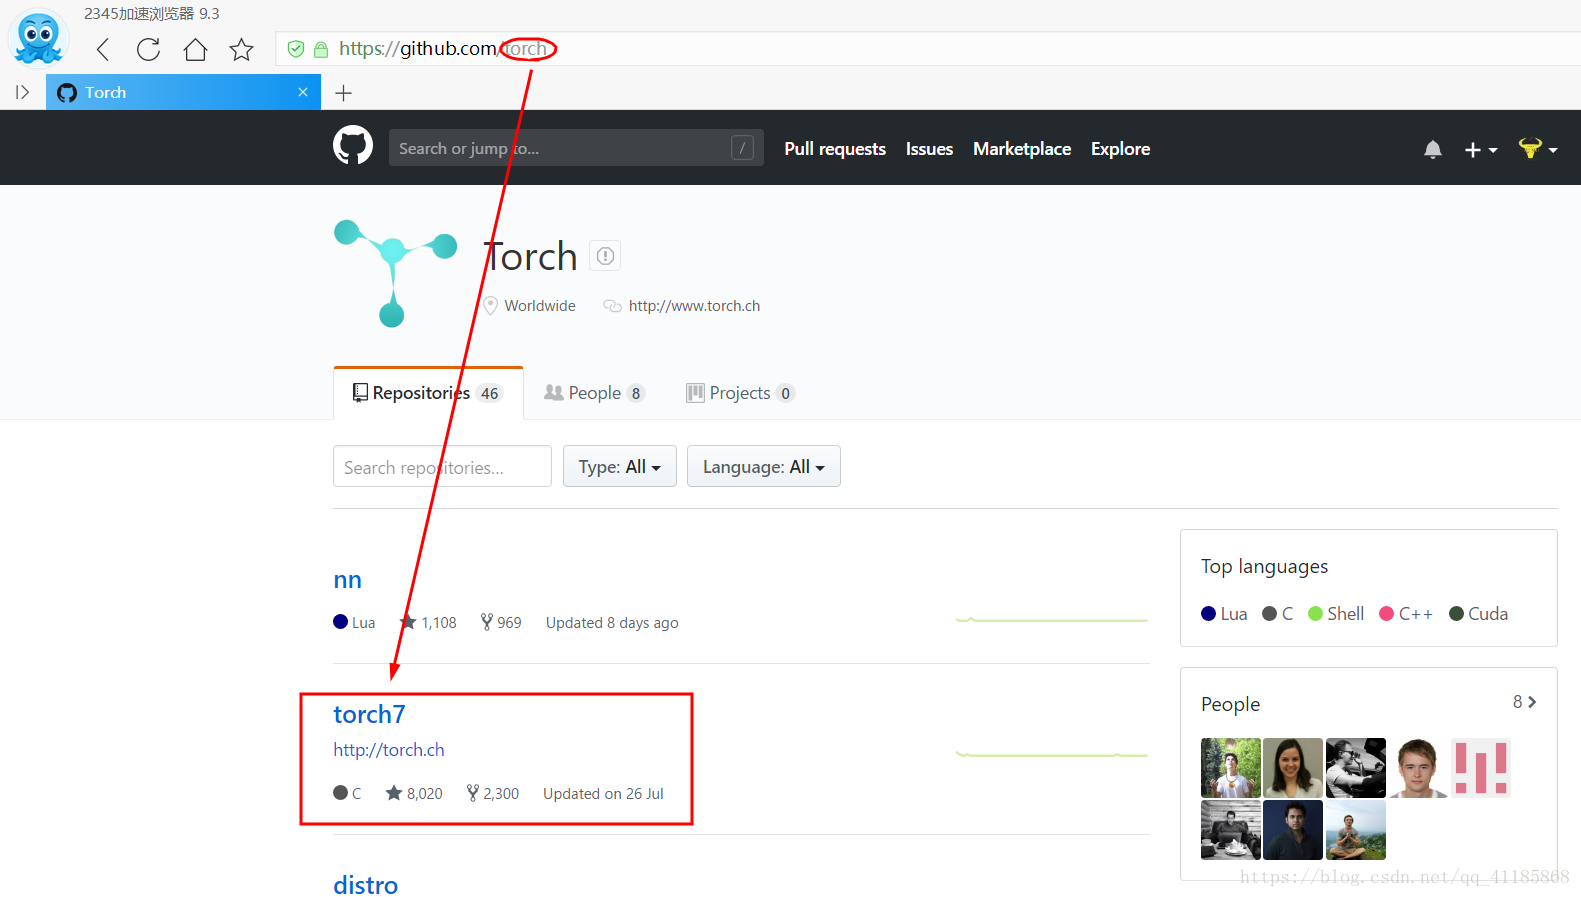The image size is (1581, 897).
Task: Click the browser back arrow
Action: pos(103,49)
